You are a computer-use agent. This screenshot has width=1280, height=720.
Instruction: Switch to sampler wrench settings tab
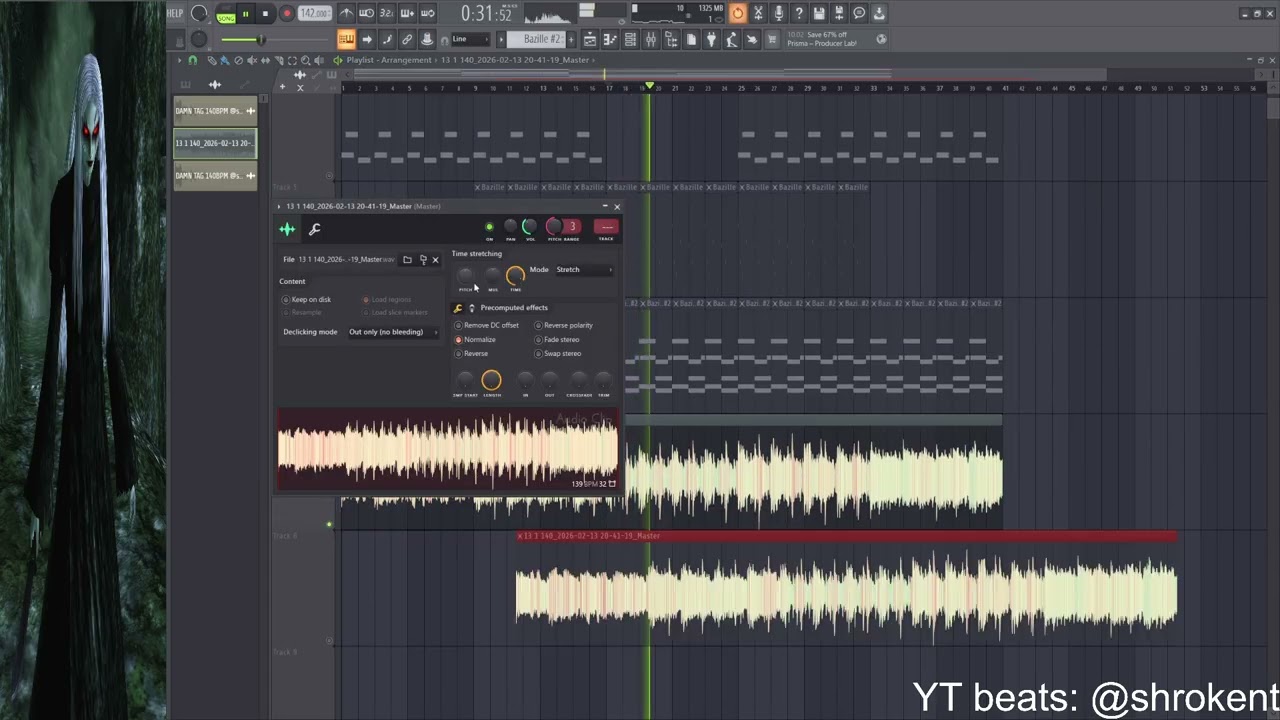(314, 229)
